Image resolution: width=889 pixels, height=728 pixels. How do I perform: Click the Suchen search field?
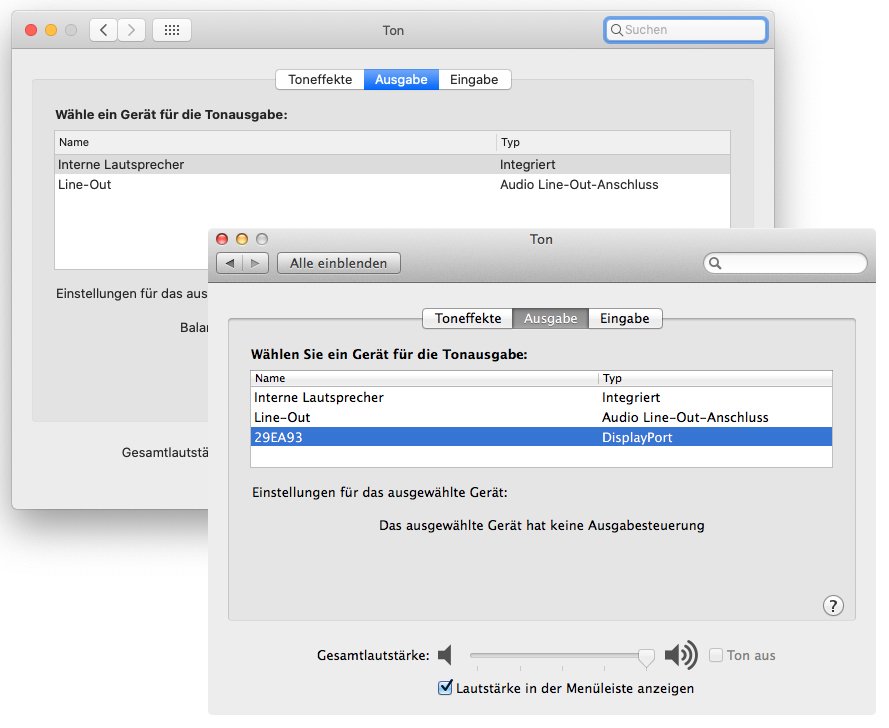click(686, 30)
